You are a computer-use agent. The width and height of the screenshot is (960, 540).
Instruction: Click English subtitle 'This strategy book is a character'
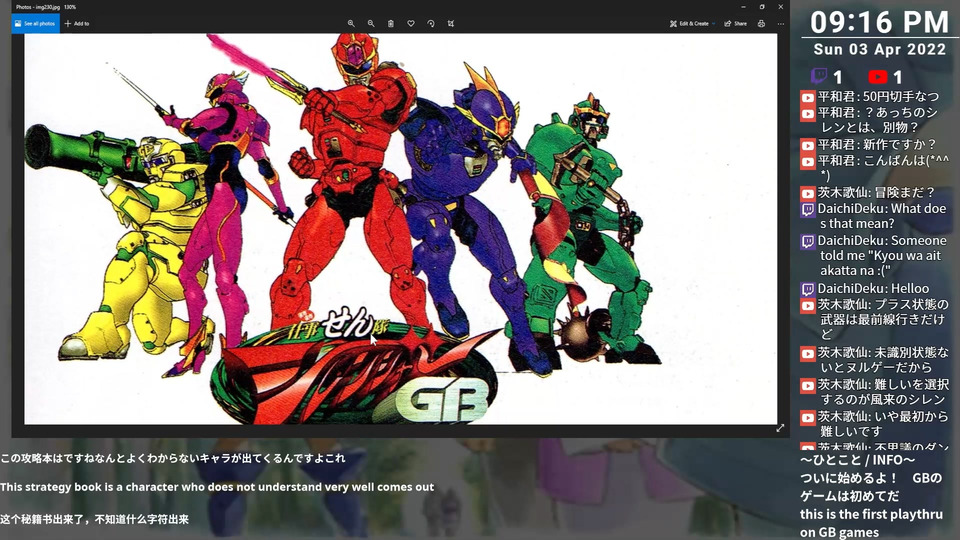click(217, 487)
